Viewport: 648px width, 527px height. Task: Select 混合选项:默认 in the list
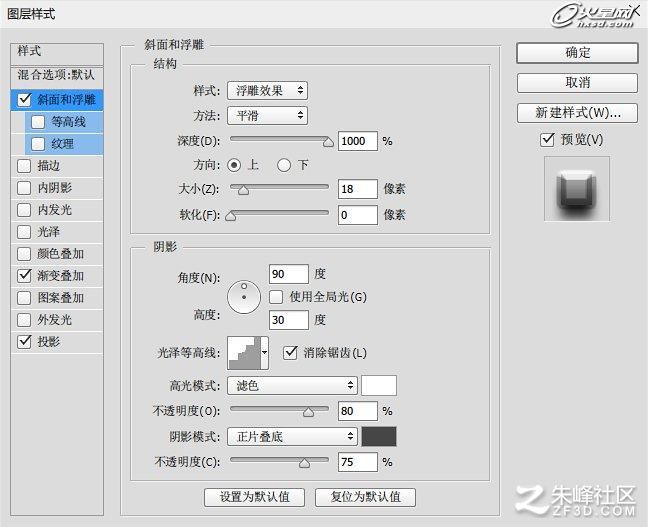pos(57,75)
